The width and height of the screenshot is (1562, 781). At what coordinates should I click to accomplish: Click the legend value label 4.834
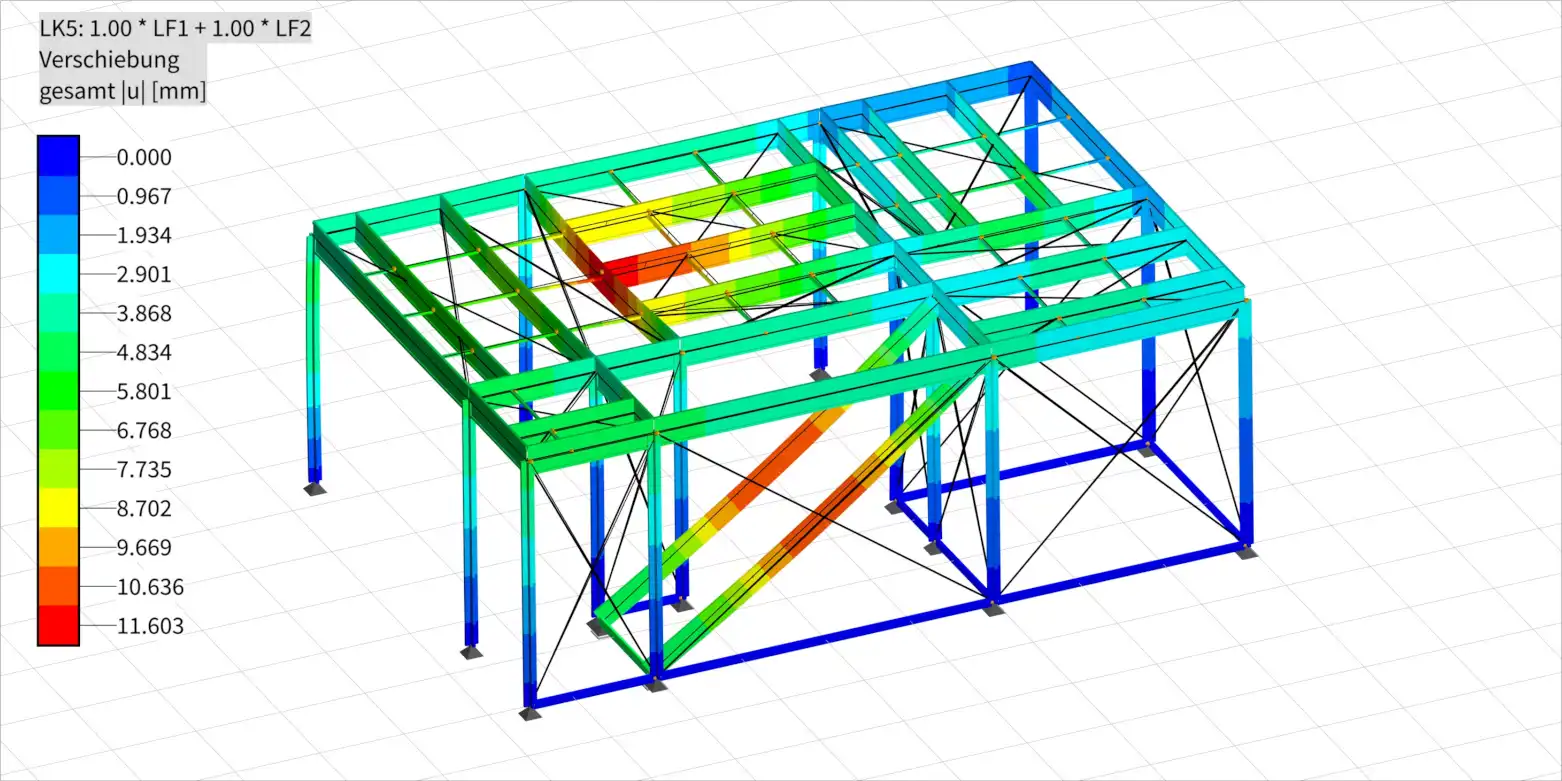click(145, 353)
